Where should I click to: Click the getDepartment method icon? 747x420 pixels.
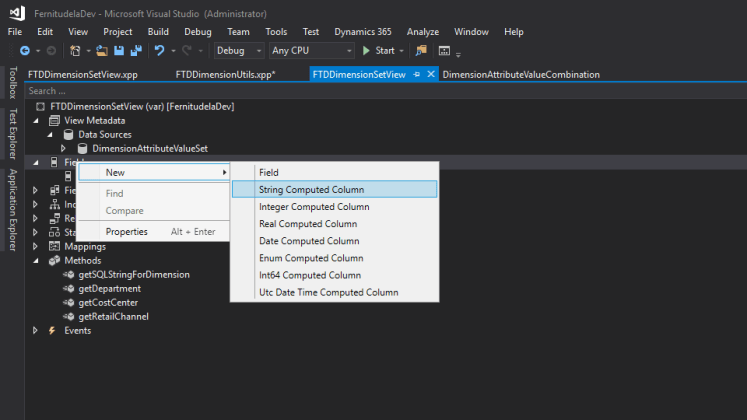pos(69,289)
